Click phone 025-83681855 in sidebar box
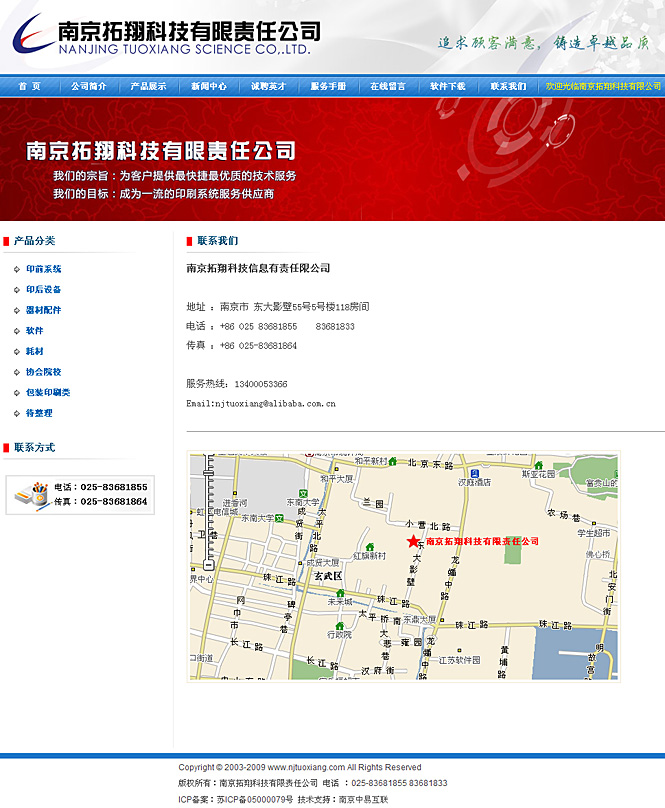The image size is (665, 808). coord(114,487)
